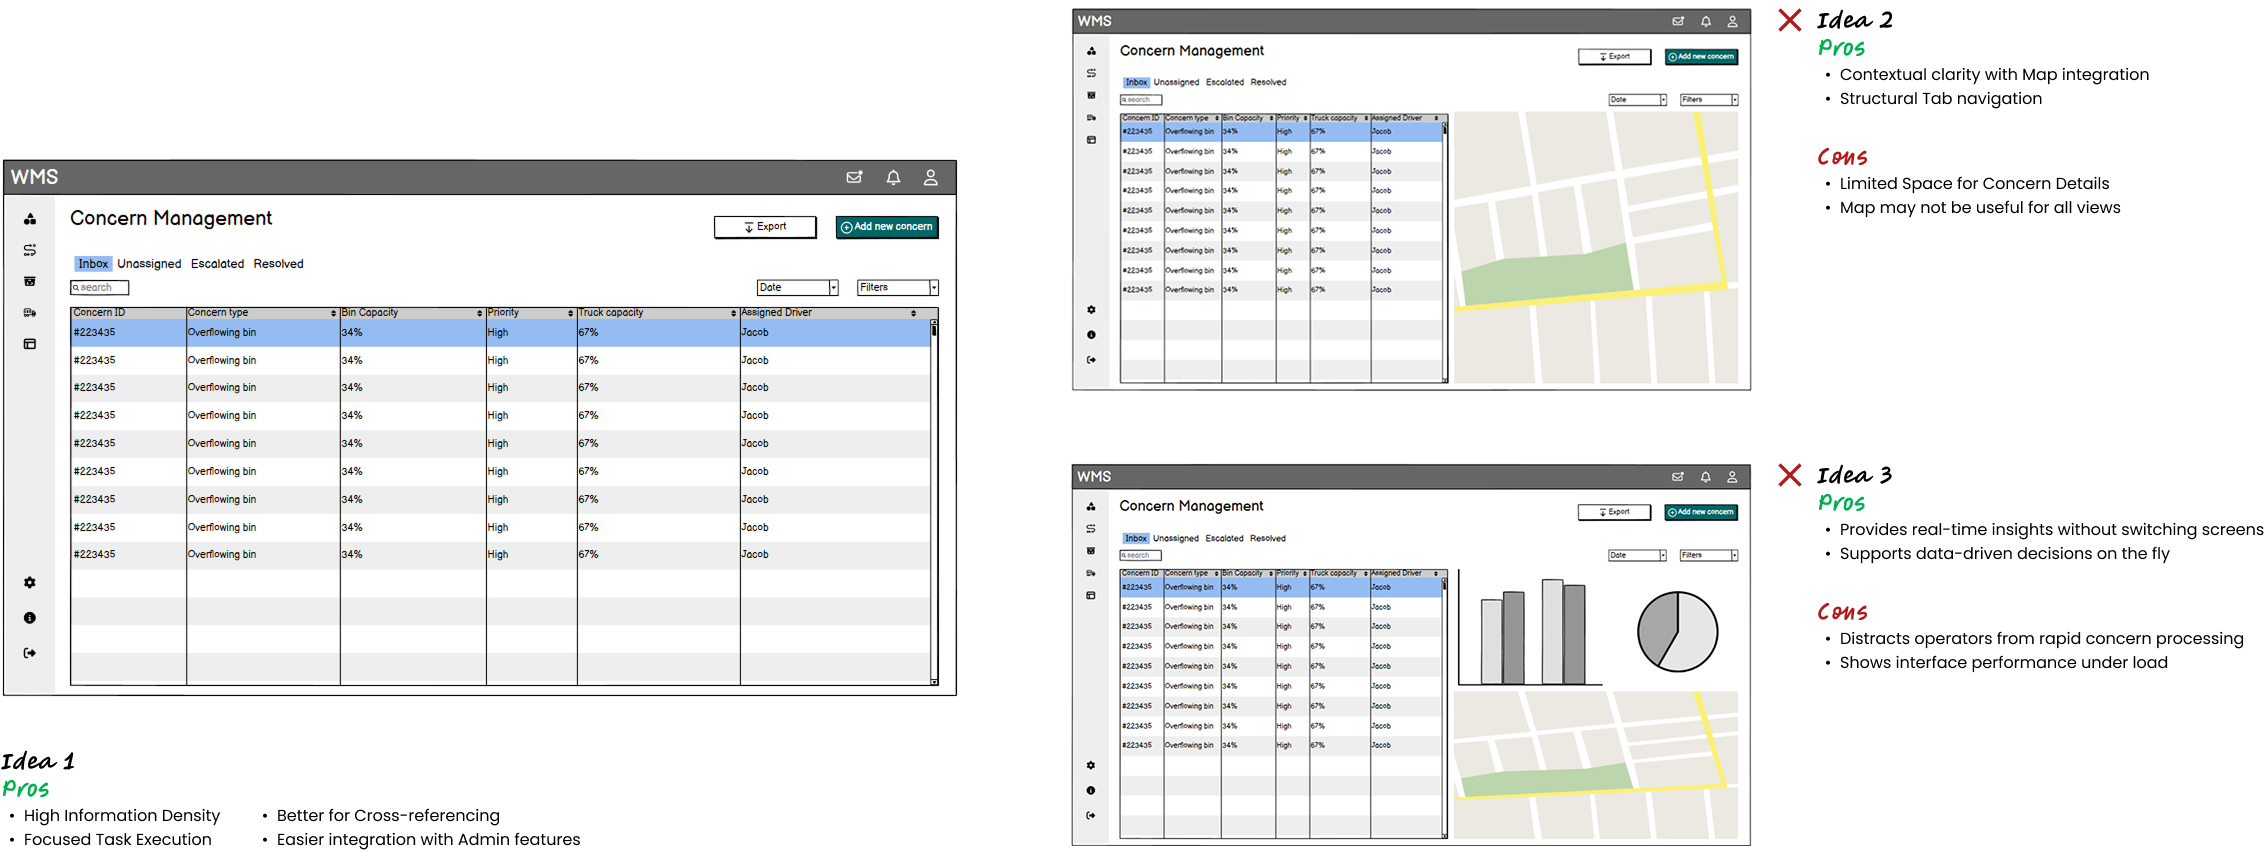Open Escalated tab in the large left mockup
The image size is (2265, 851).
tap(217, 264)
